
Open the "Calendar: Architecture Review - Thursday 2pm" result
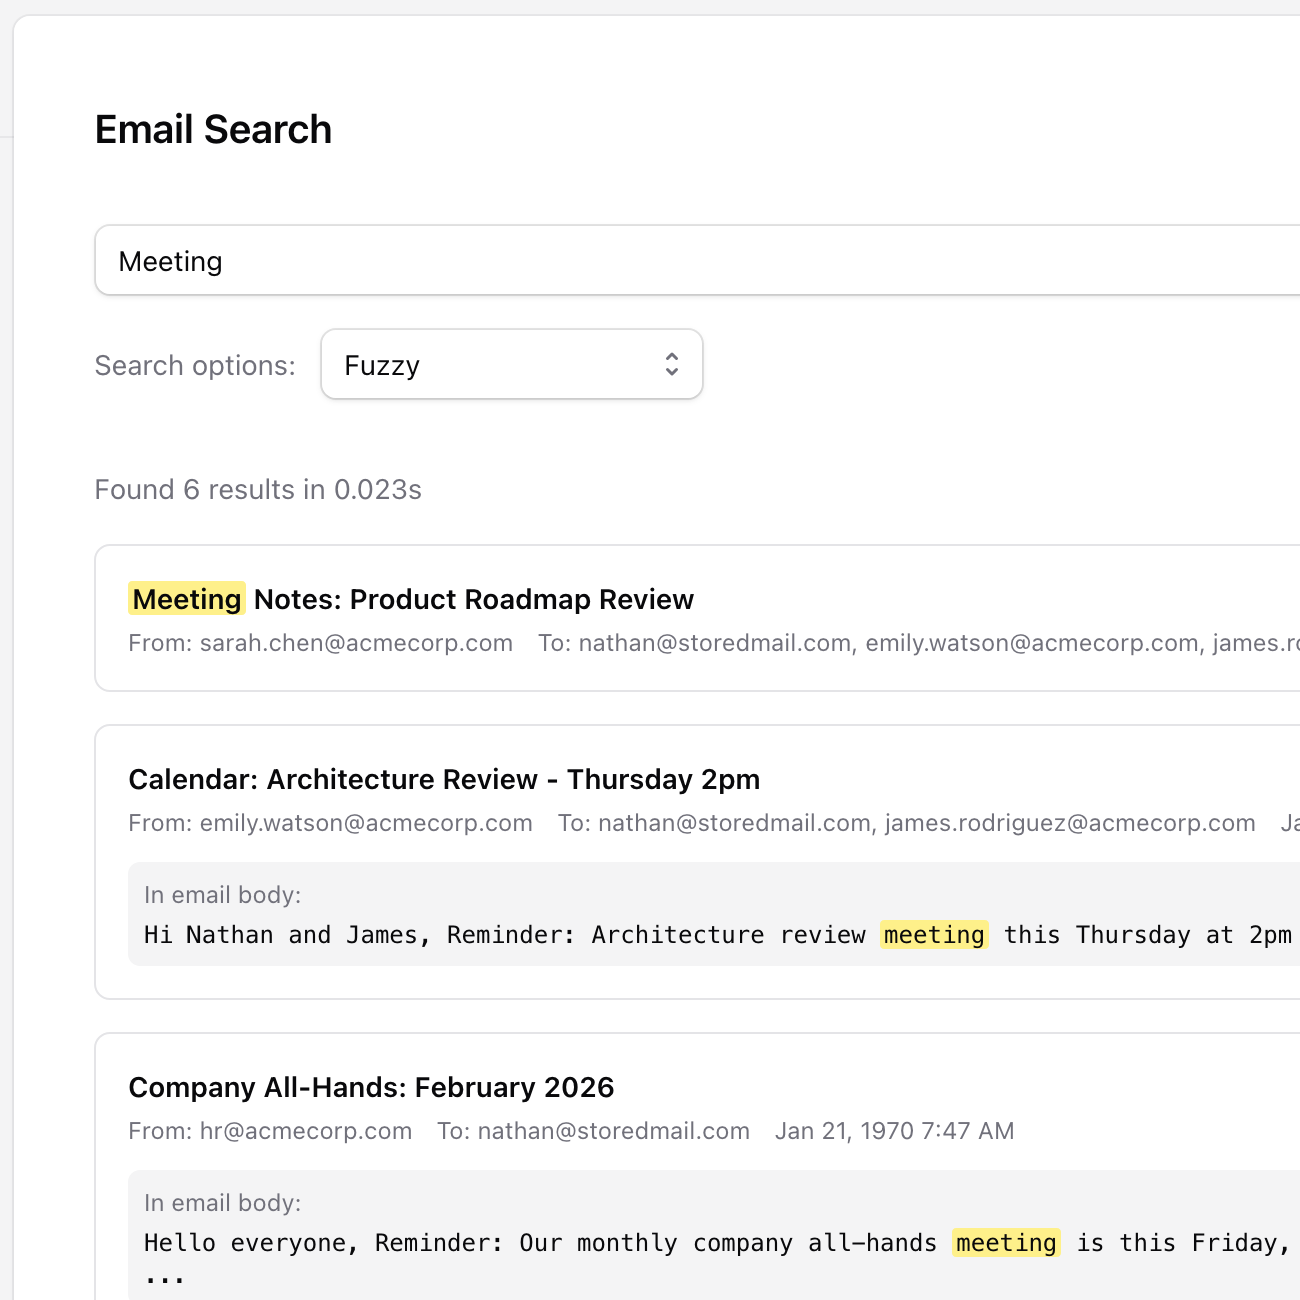point(444,779)
